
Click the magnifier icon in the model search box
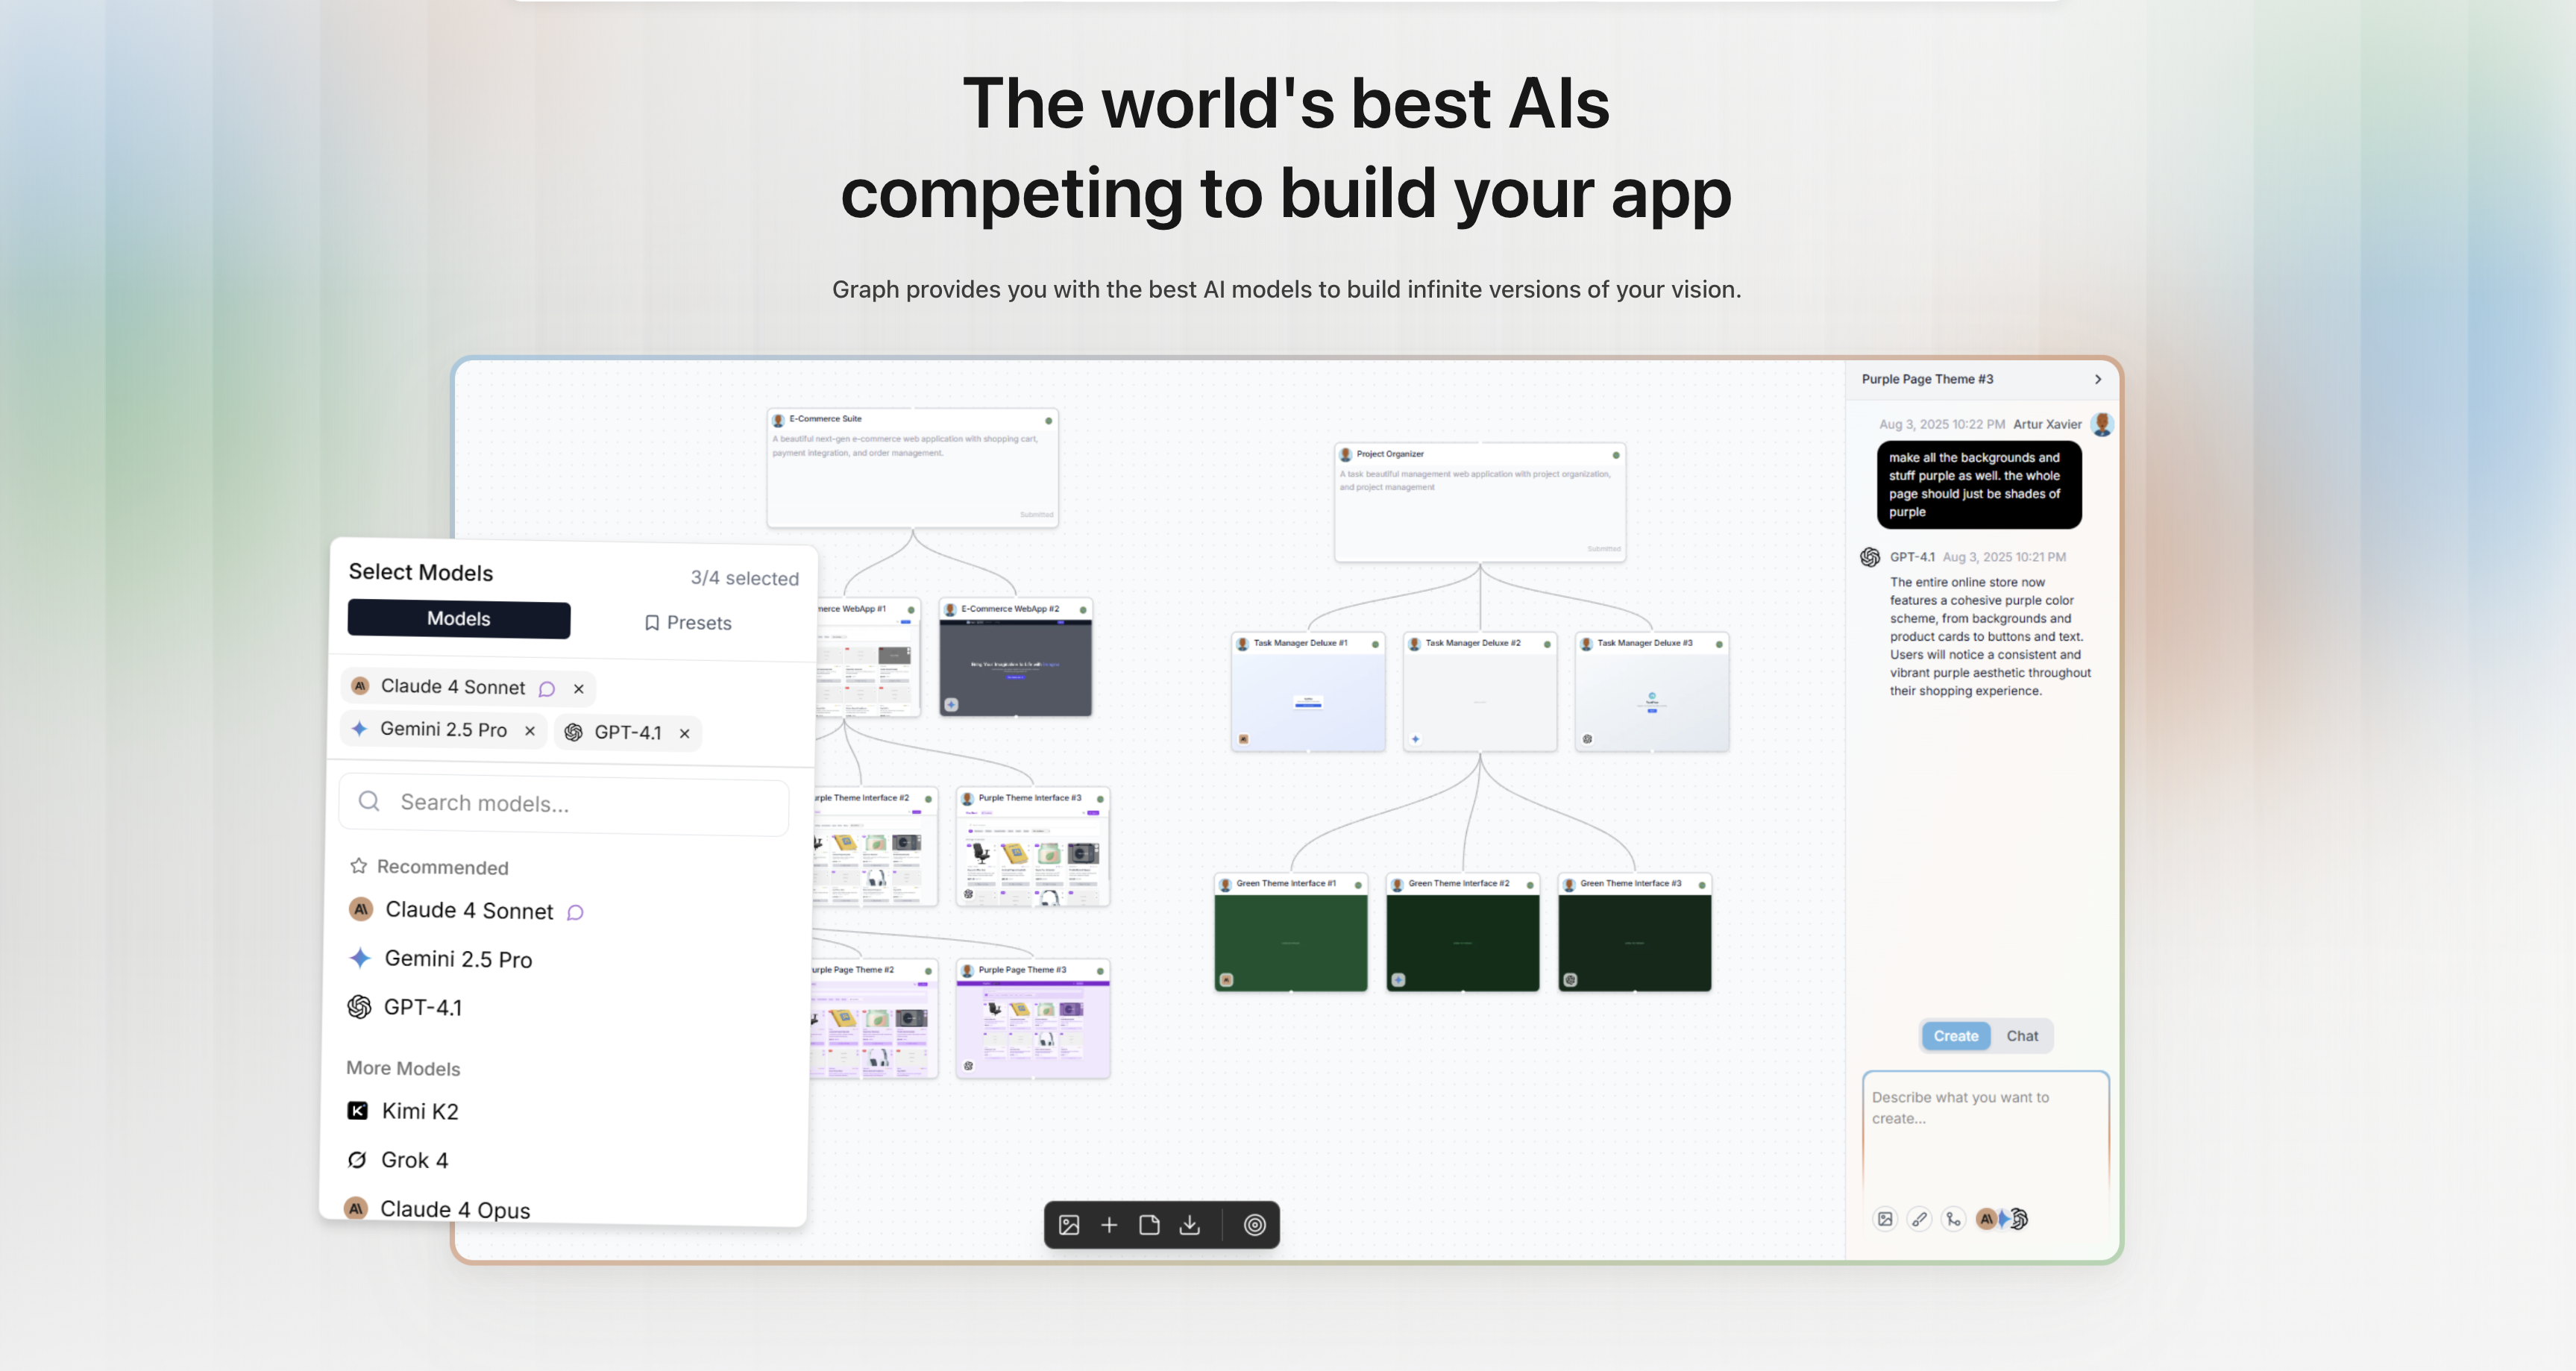pyautogui.click(x=369, y=801)
